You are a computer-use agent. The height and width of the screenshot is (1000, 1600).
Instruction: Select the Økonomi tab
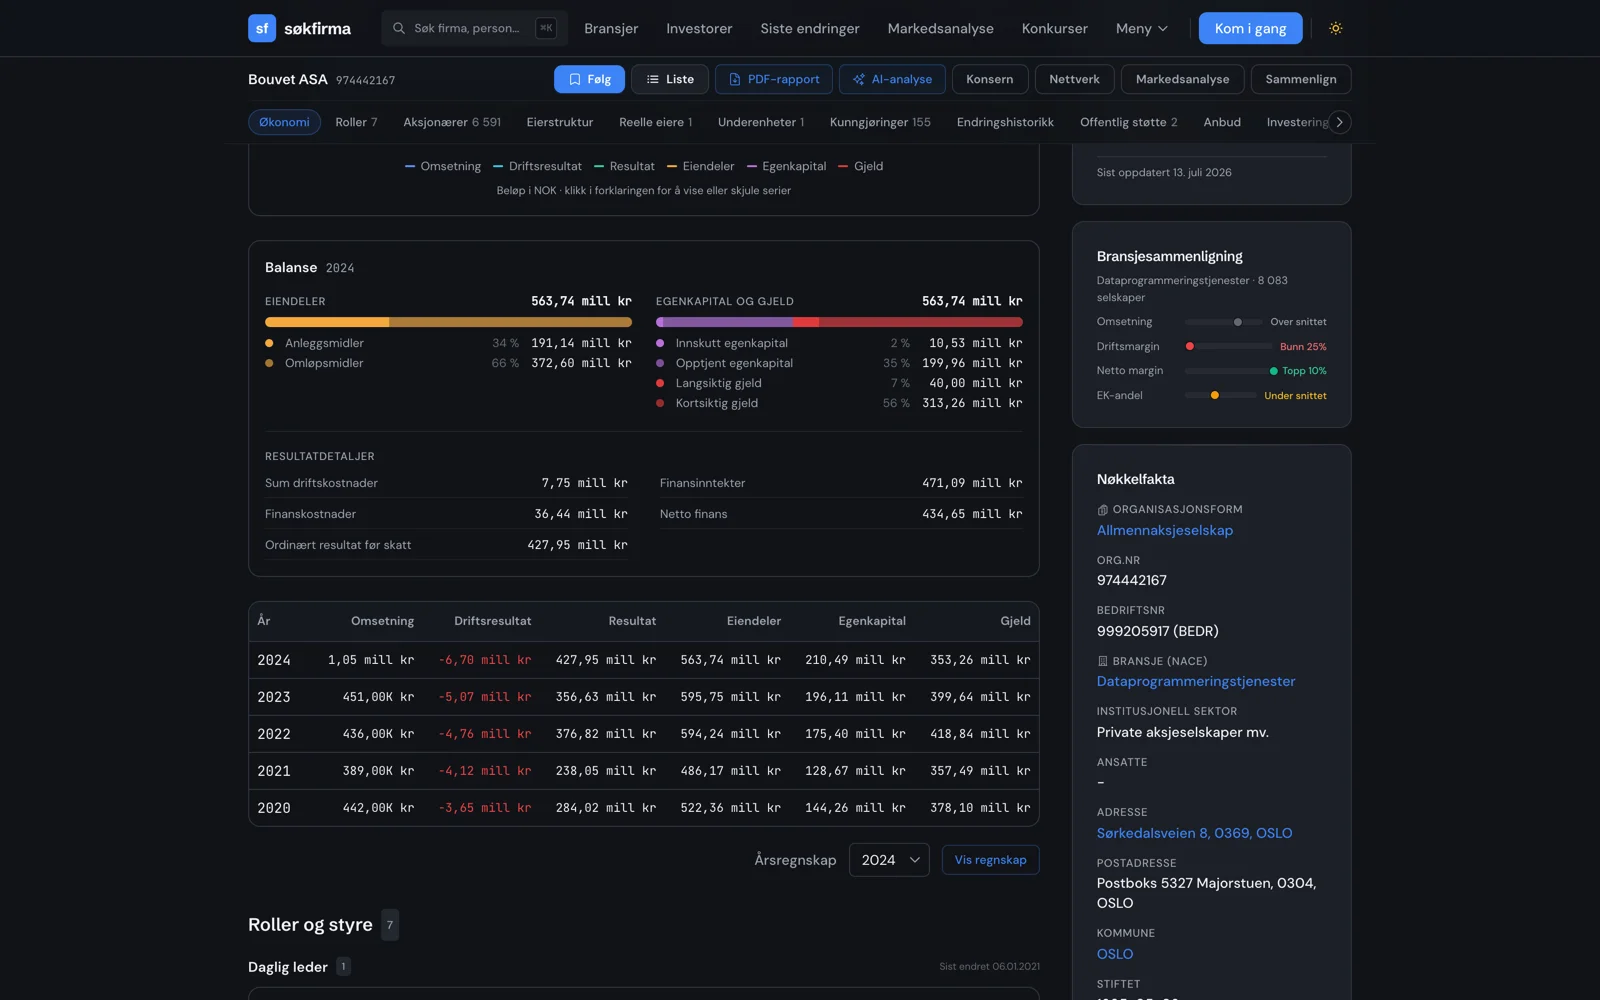point(284,122)
